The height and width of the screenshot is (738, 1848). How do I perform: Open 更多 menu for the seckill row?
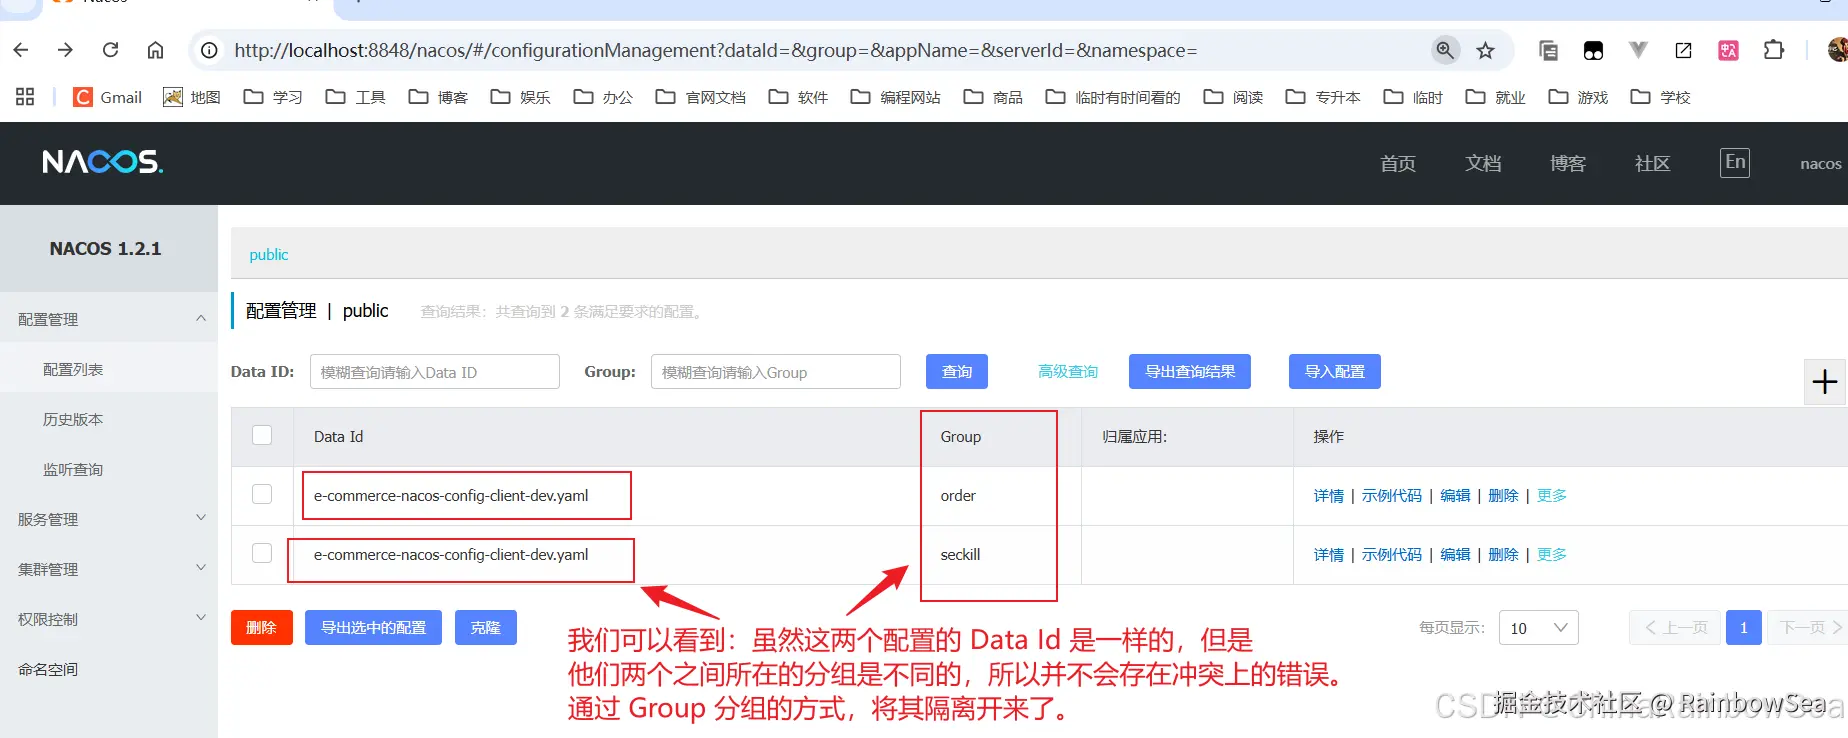tap(1552, 554)
